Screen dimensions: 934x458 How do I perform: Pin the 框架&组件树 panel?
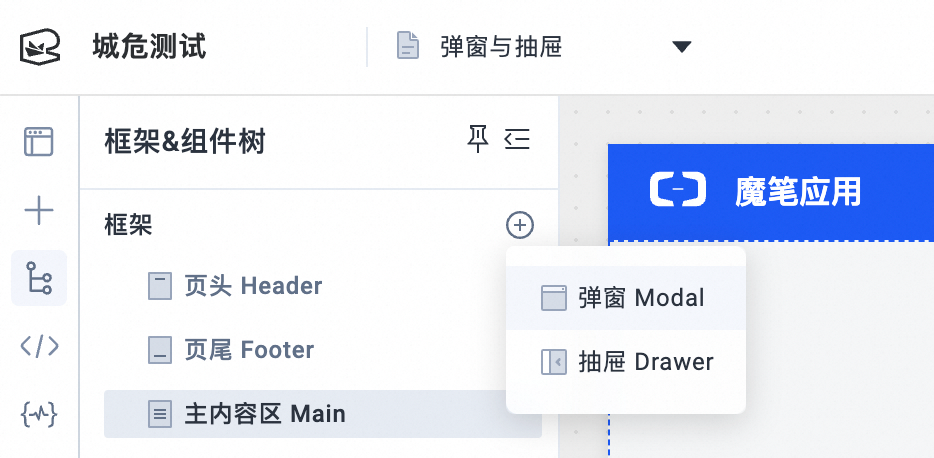(x=477, y=139)
